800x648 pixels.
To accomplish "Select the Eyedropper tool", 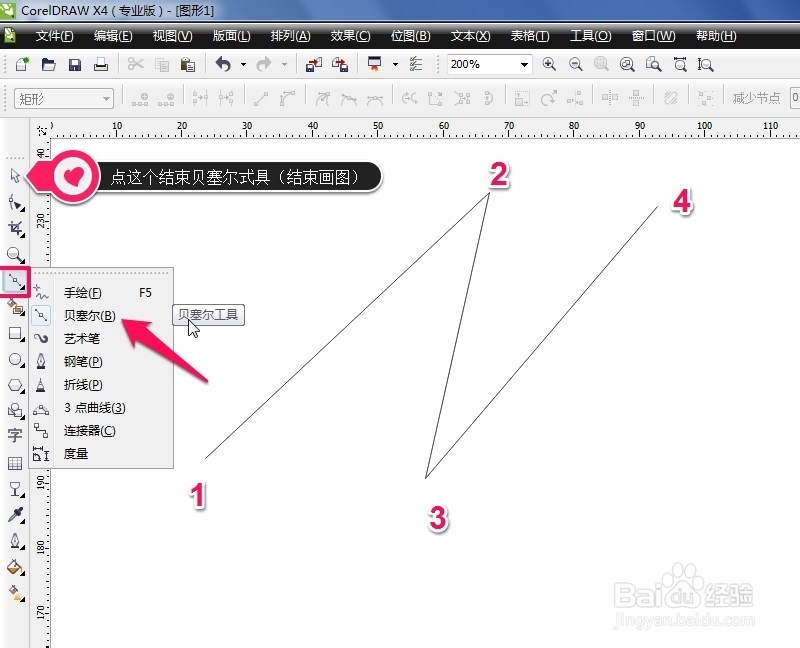I will [15, 515].
